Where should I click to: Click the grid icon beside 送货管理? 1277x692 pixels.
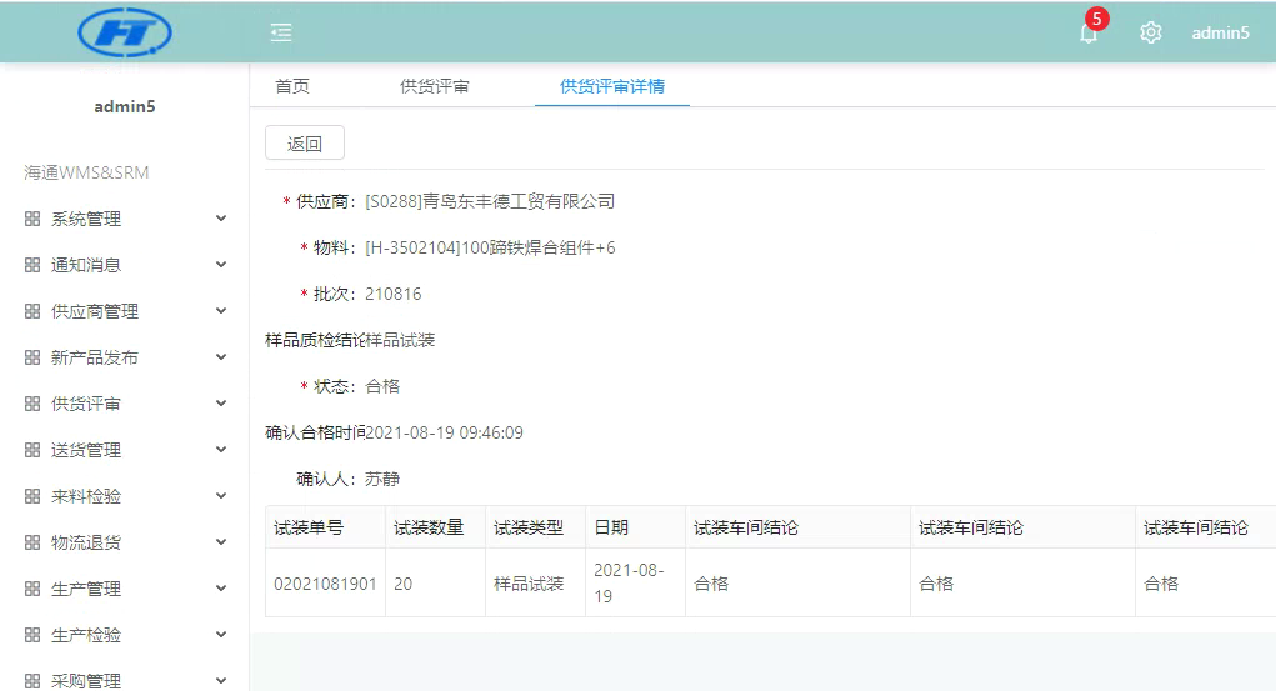[32, 450]
